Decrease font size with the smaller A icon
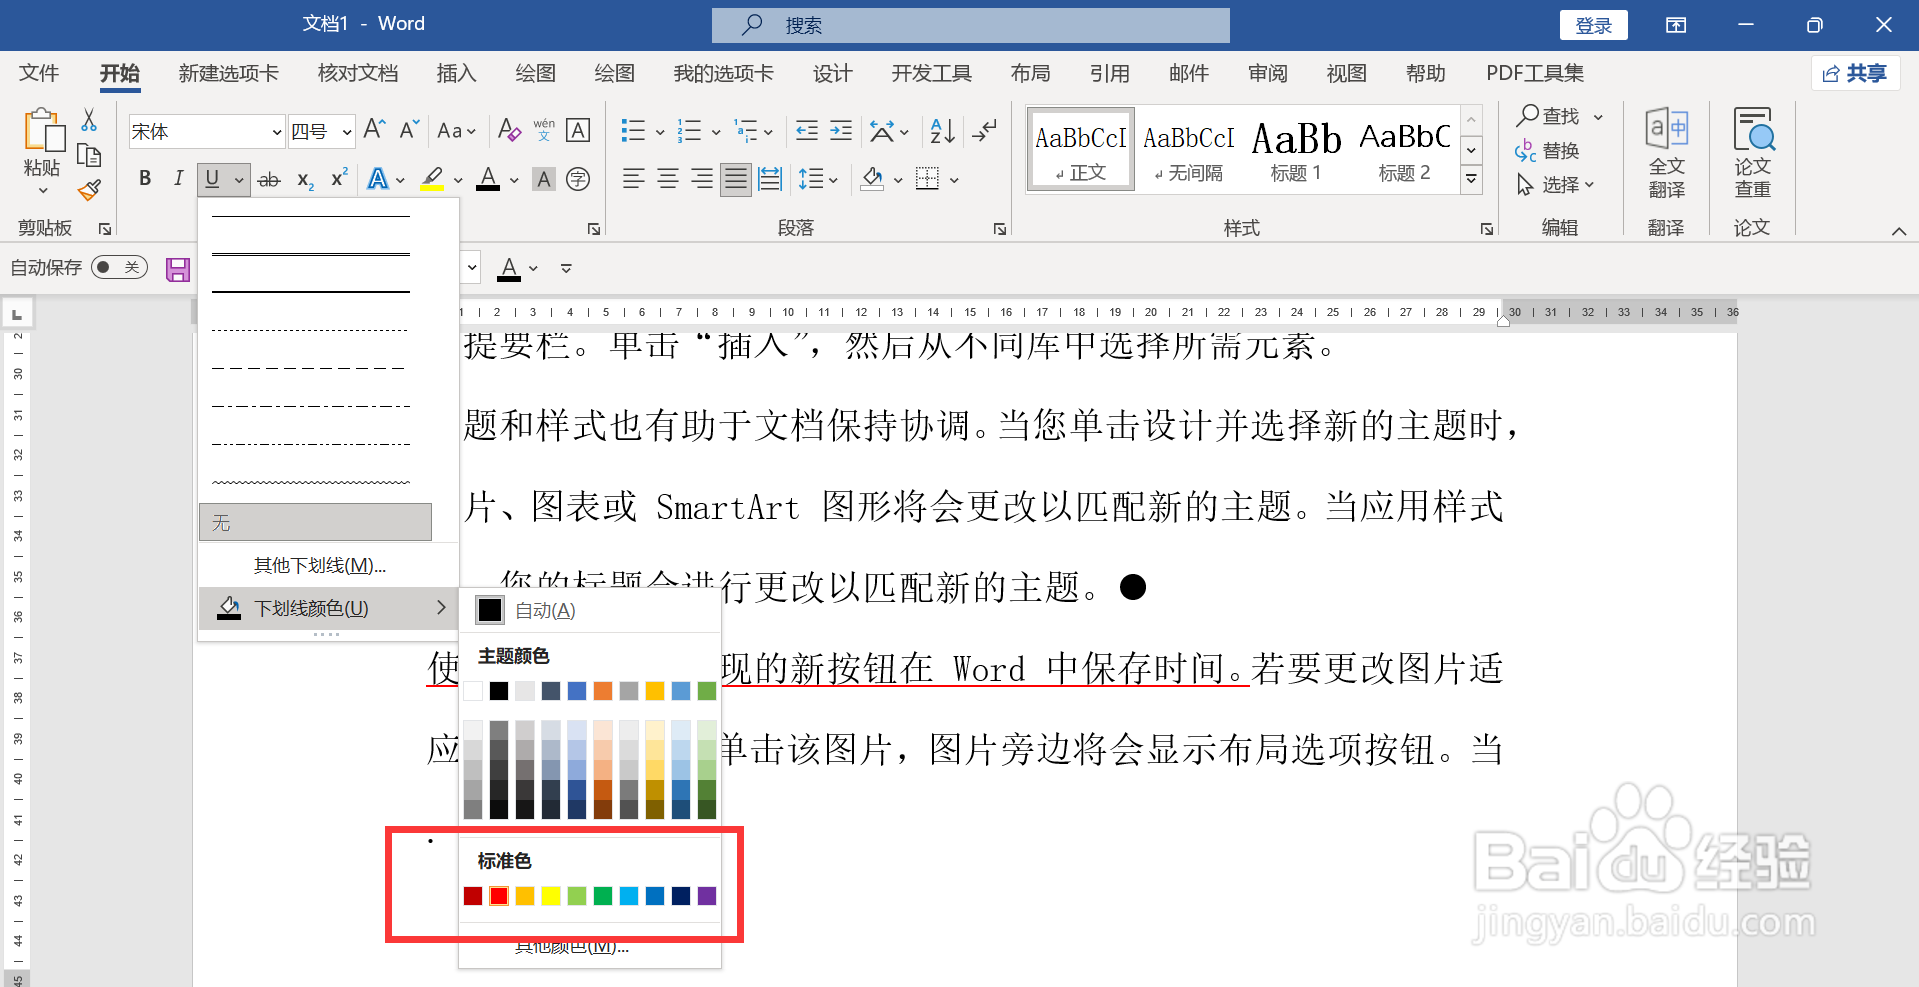Viewport: 1919px width, 987px height. coord(409,130)
